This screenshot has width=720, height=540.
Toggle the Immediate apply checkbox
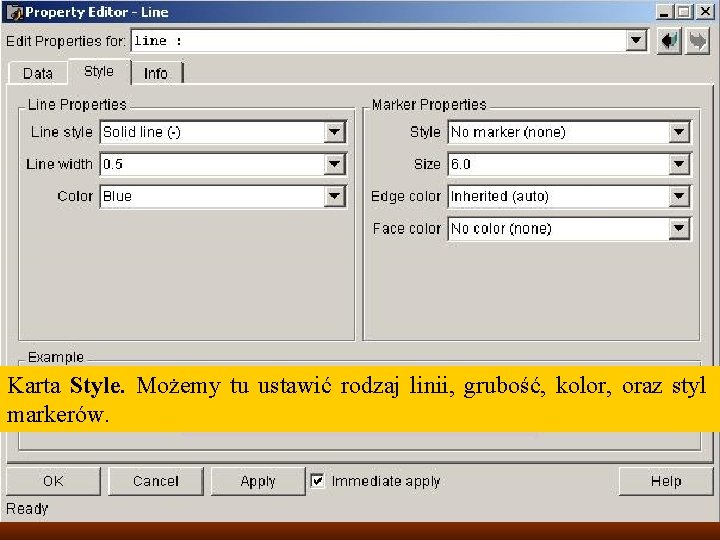[317, 481]
